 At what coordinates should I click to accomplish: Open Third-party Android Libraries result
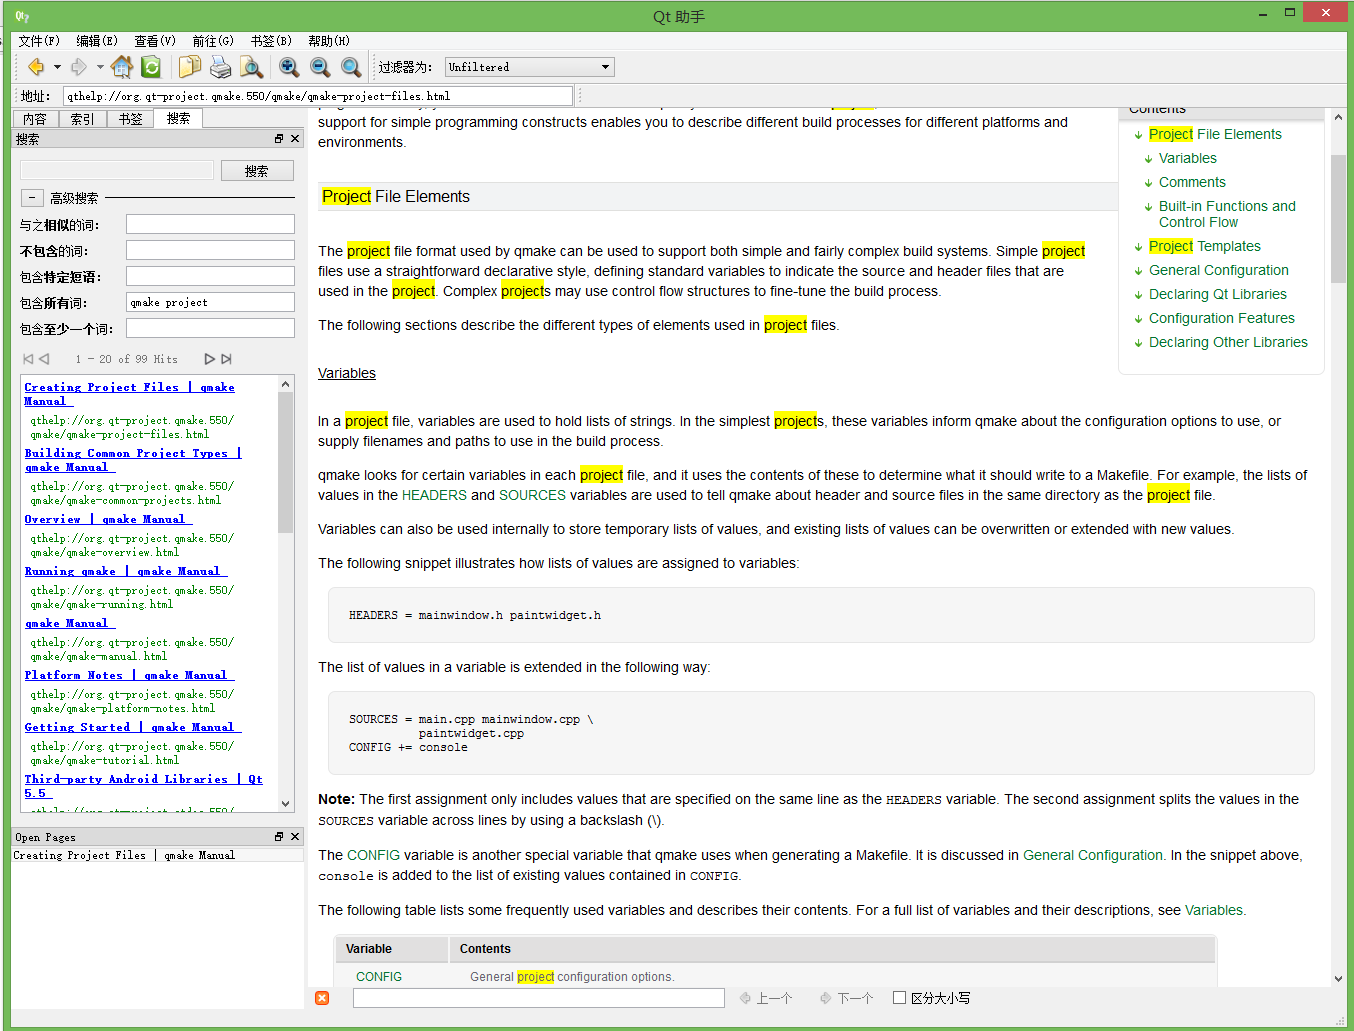click(144, 786)
